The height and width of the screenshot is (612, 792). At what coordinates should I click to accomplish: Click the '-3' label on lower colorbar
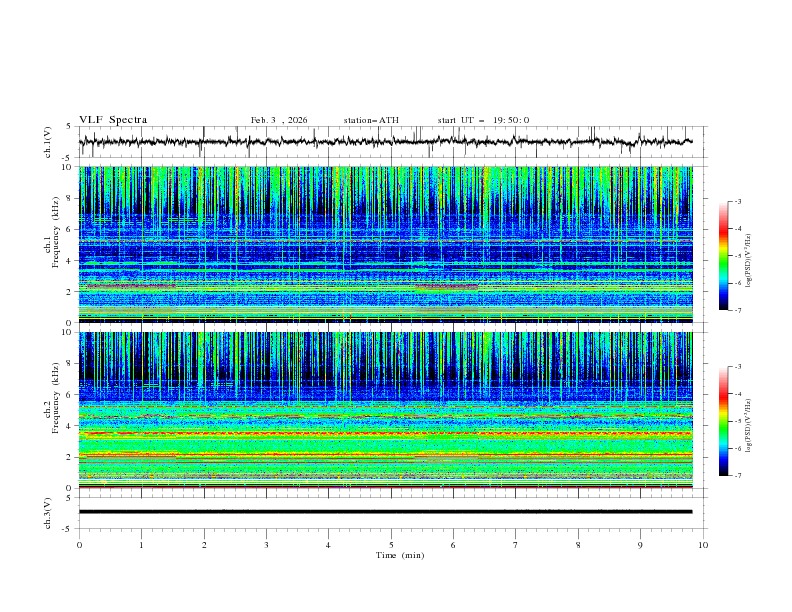click(738, 367)
